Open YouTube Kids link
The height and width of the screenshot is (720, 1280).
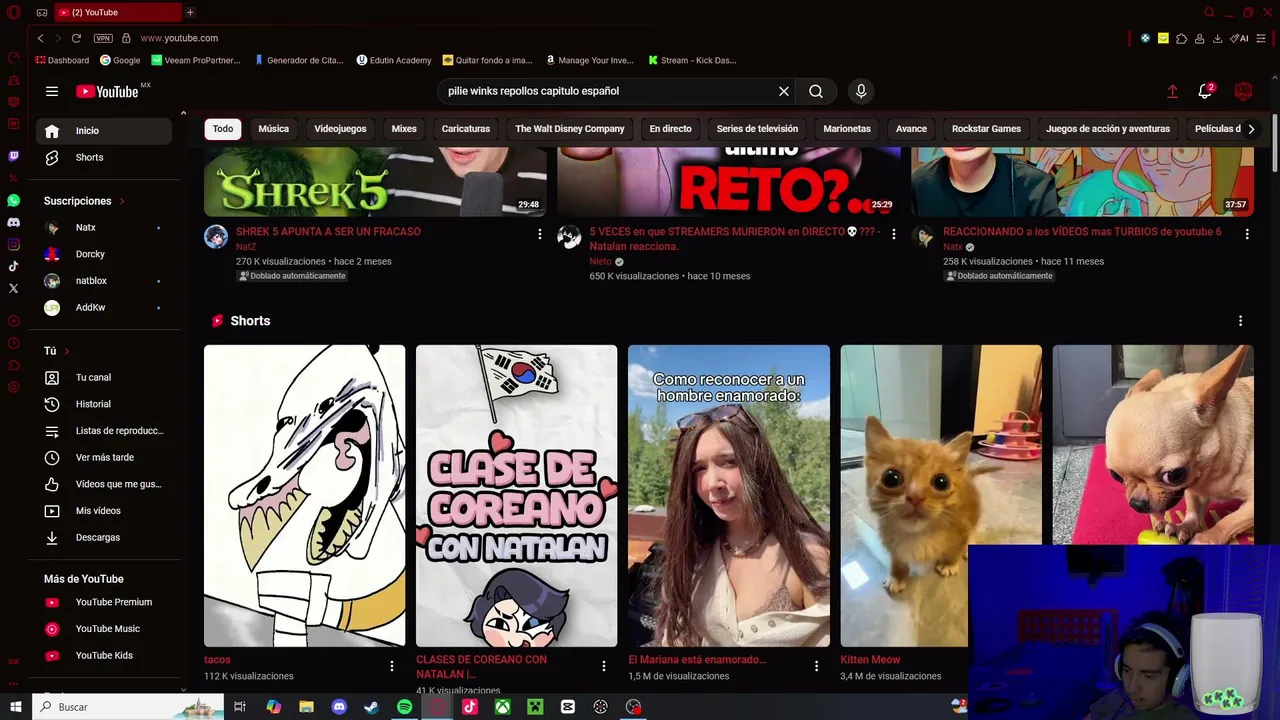tap(104, 656)
